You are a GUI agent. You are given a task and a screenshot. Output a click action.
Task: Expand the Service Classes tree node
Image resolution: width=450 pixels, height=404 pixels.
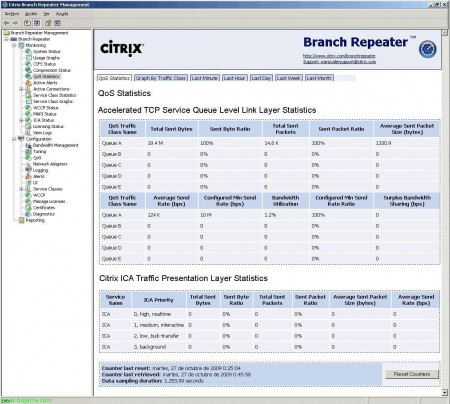point(21,189)
